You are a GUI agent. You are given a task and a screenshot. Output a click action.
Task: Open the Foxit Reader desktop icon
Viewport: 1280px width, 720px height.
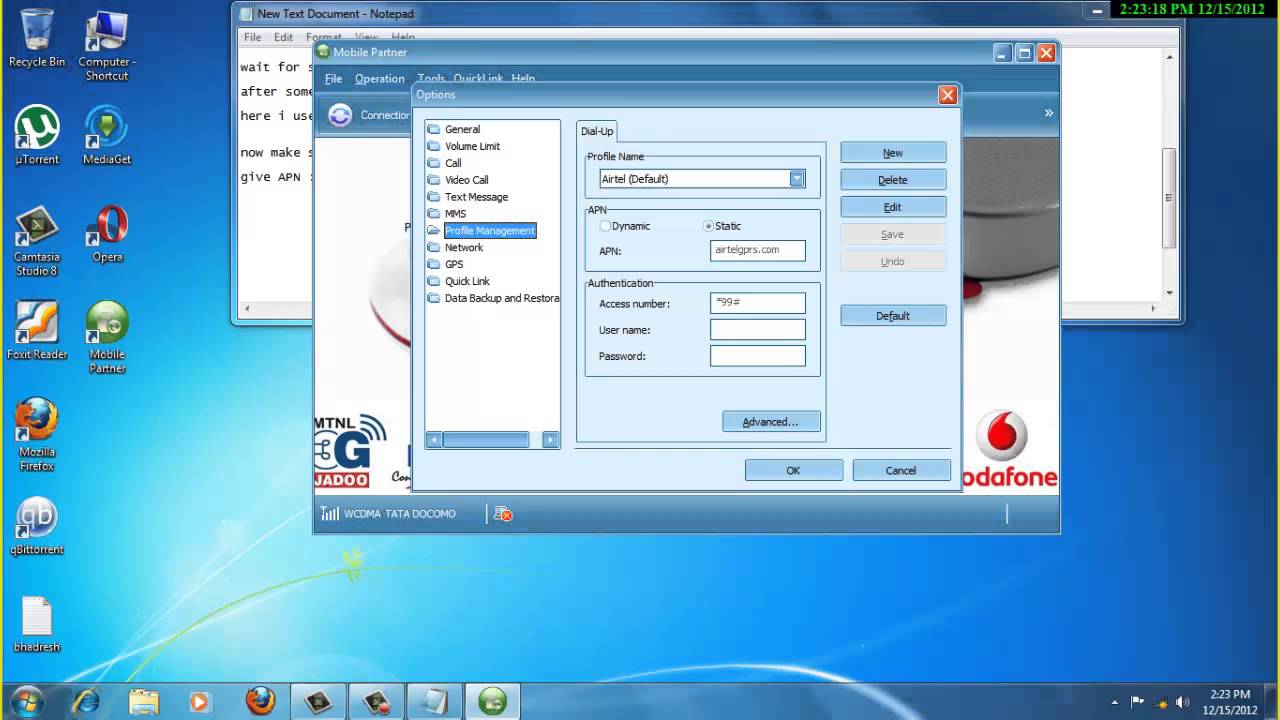click(x=37, y=330)
